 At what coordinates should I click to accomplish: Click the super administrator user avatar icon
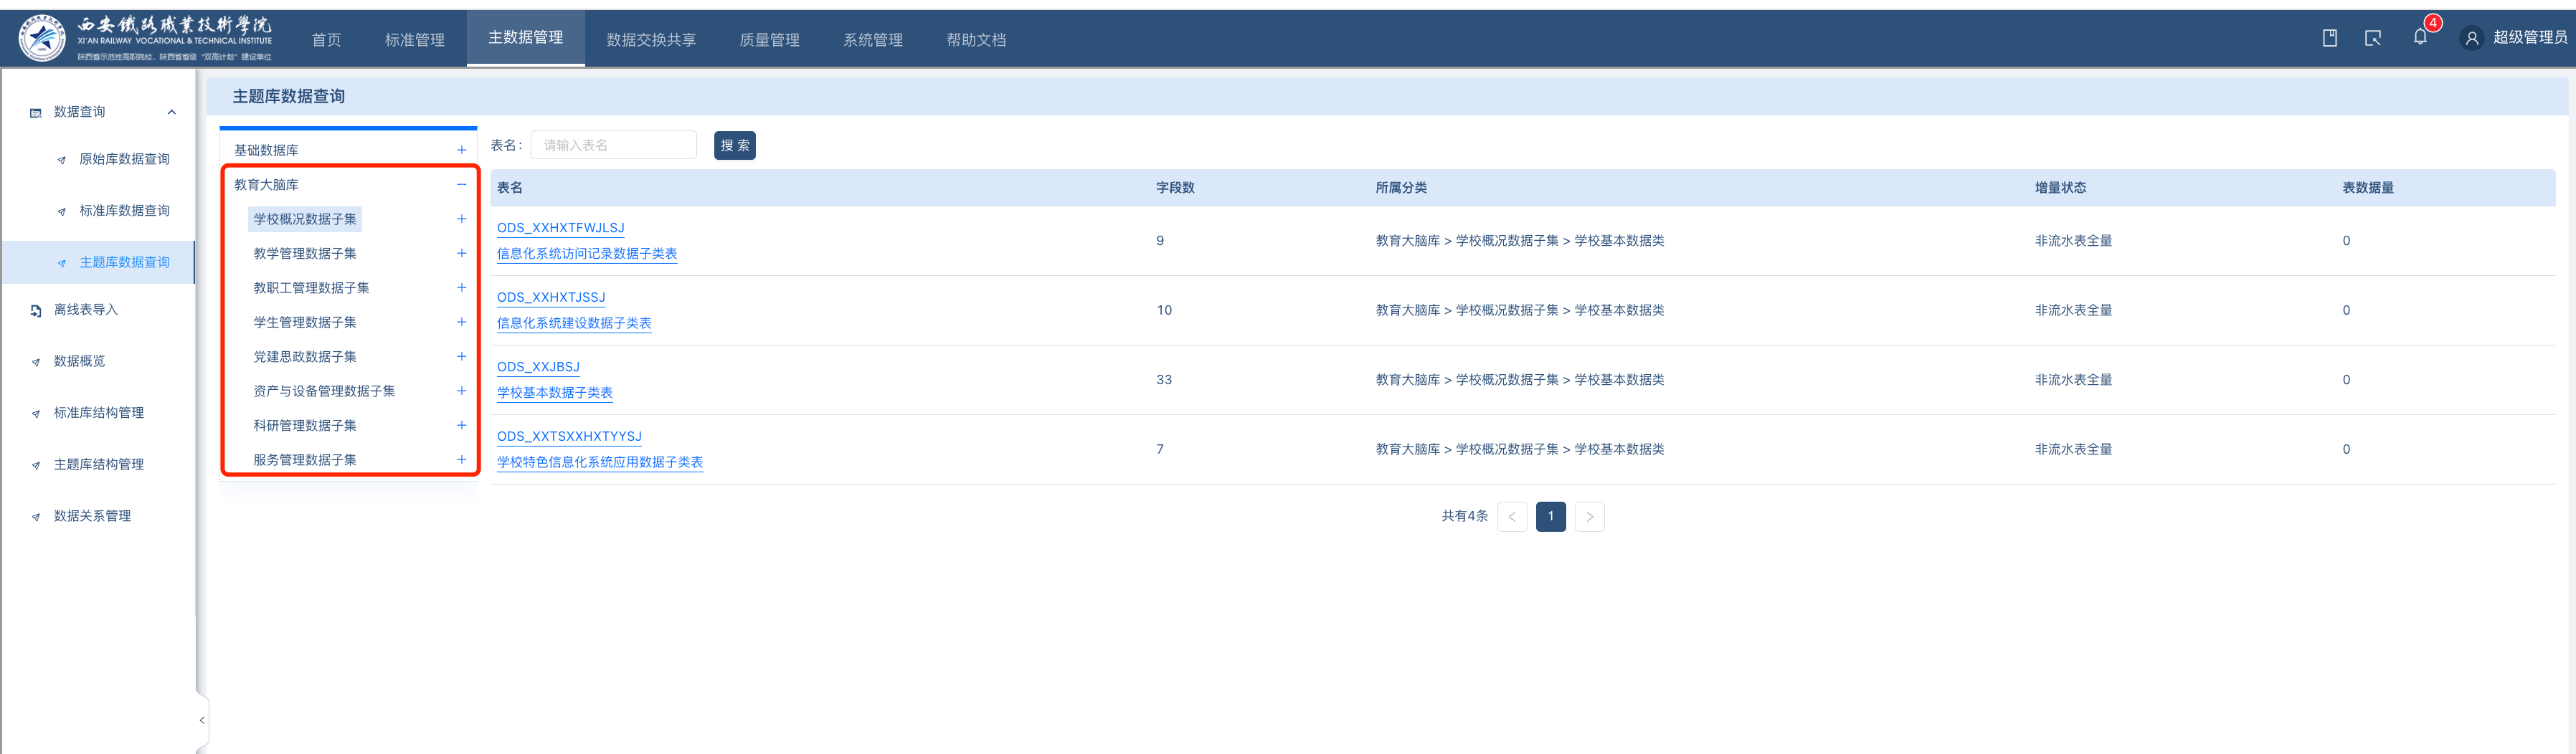2471,38
